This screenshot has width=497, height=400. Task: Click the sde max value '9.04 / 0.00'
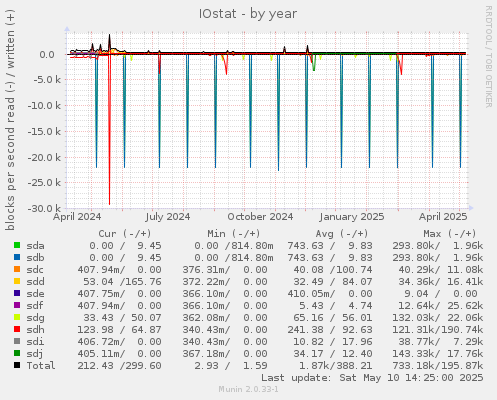441,294
